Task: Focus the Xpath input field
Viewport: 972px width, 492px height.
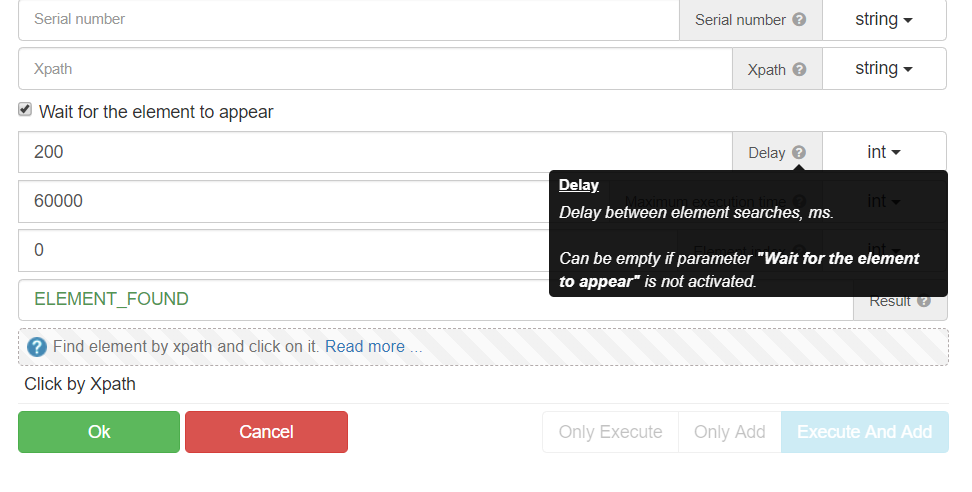Action: pyautogui.click(x=375, y=69)
